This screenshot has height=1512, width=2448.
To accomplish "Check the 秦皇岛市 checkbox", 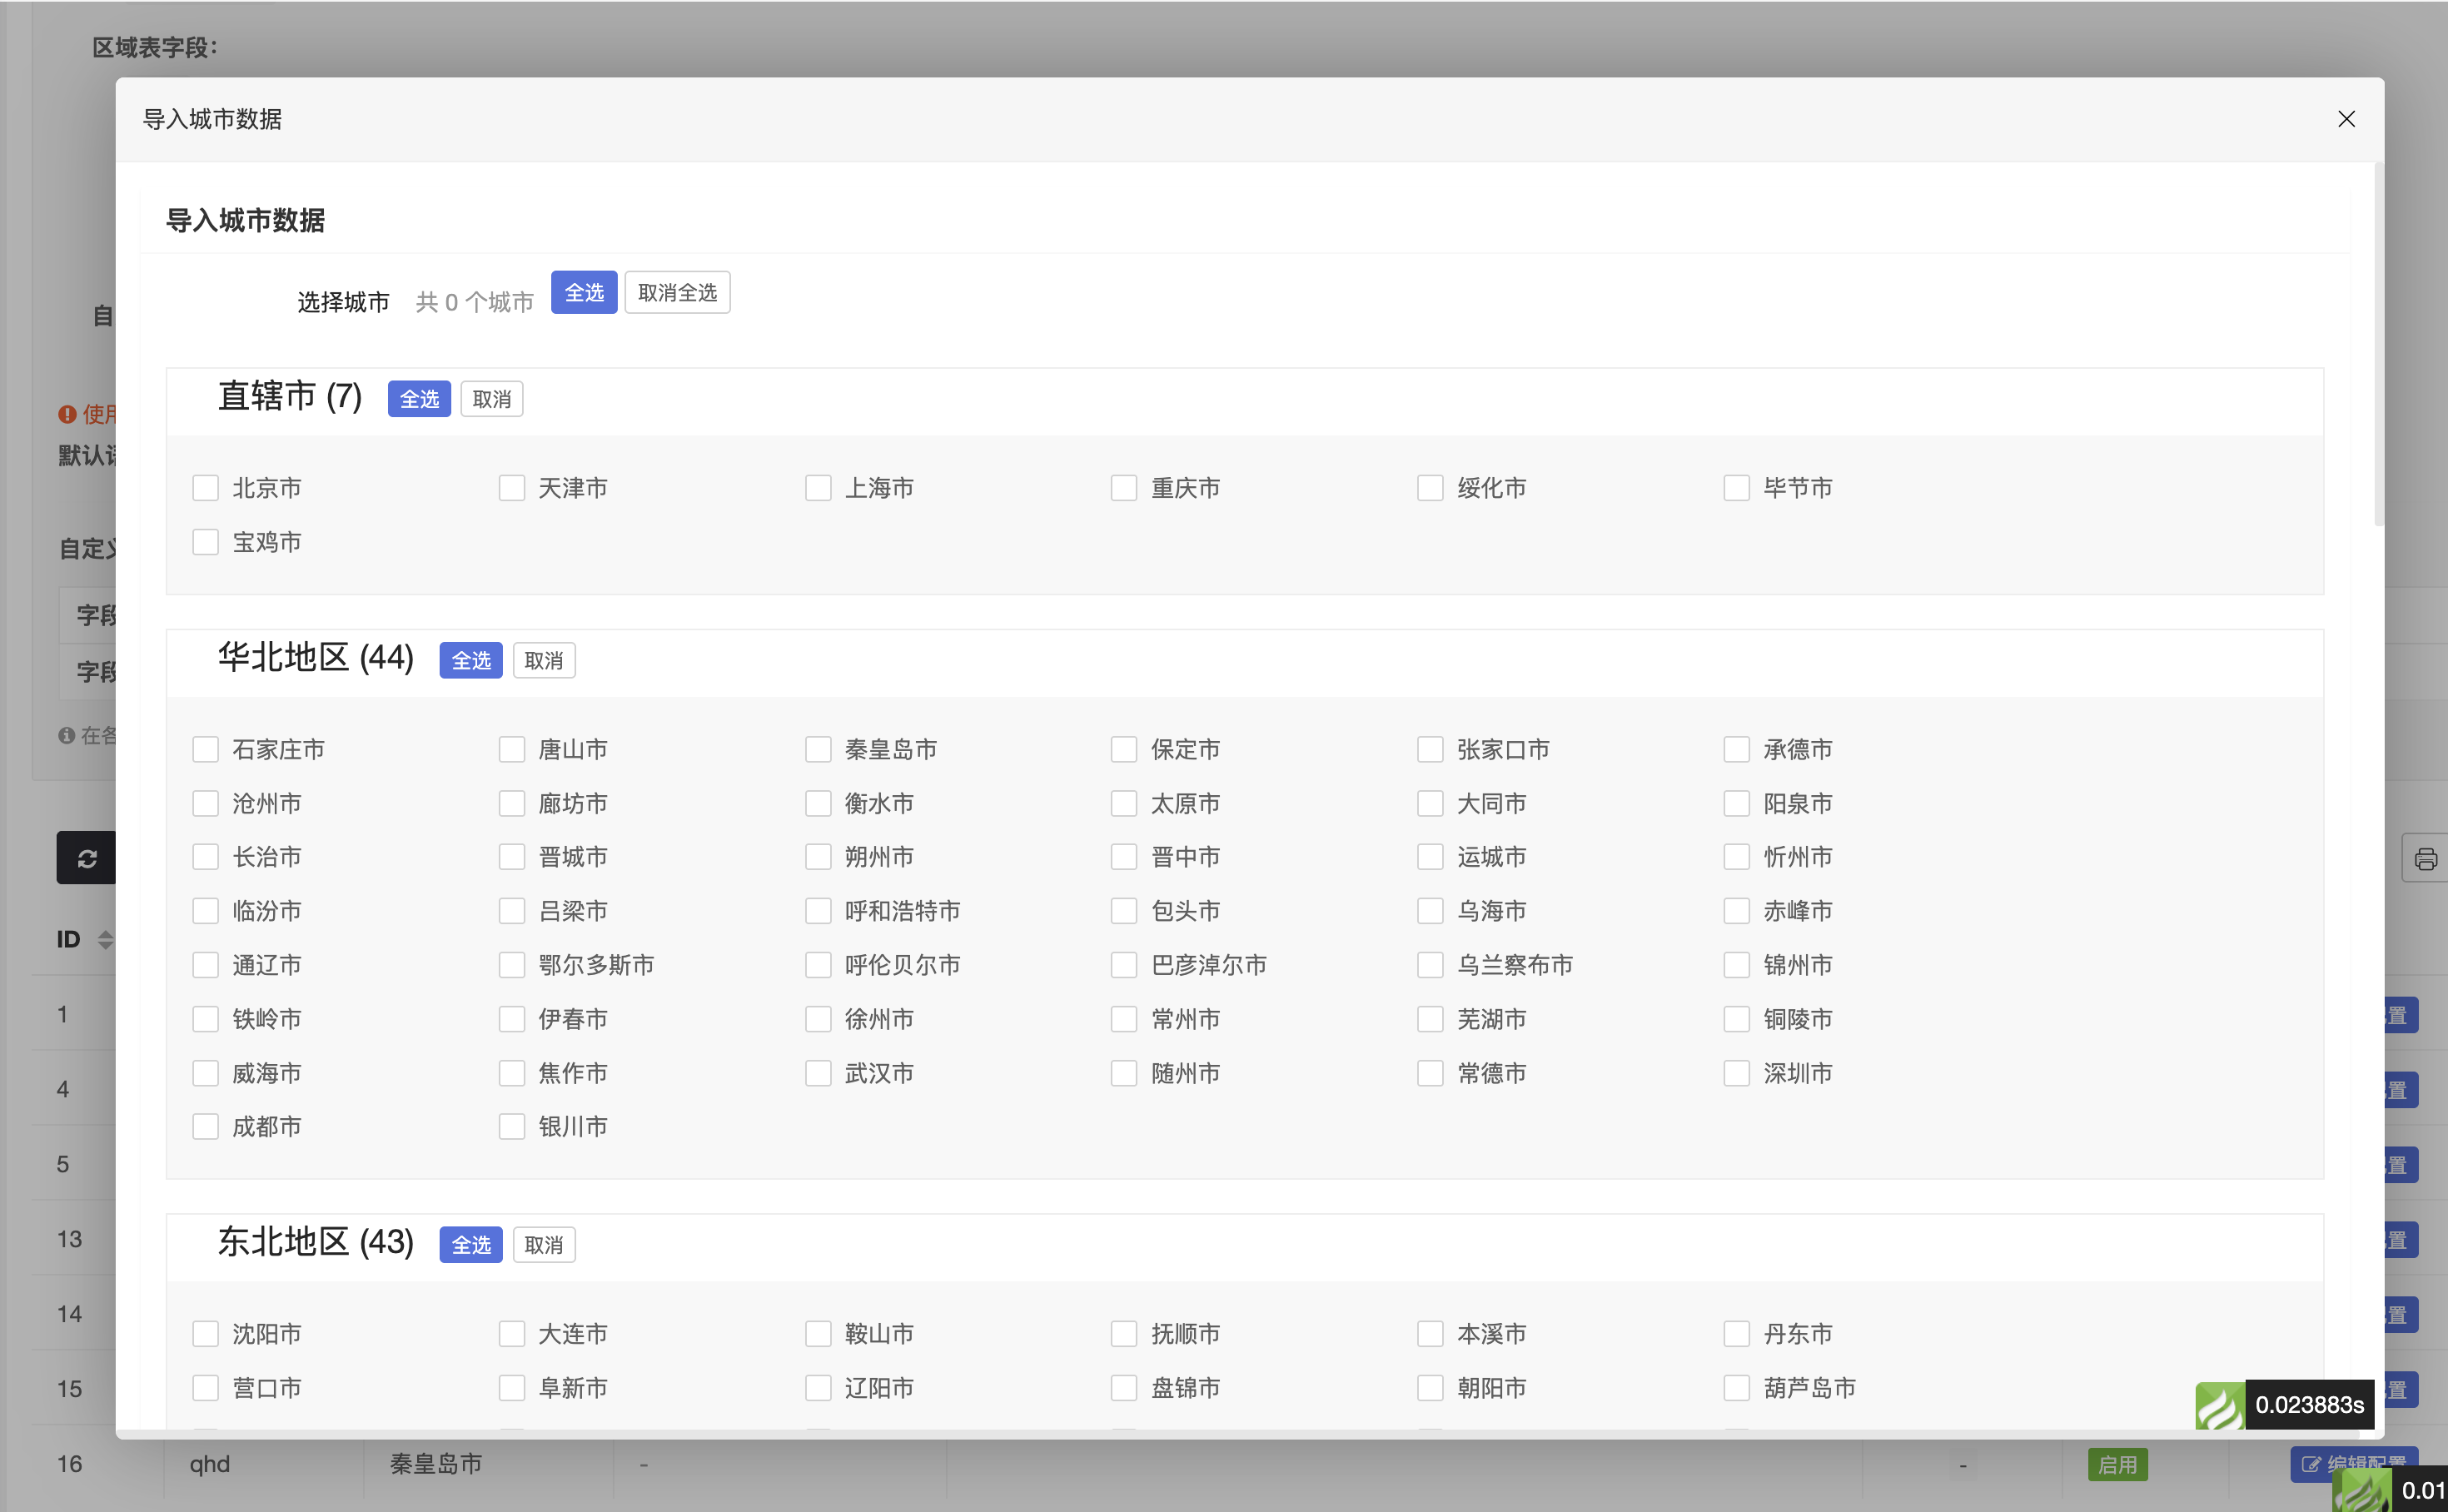I will coord(818,749).
